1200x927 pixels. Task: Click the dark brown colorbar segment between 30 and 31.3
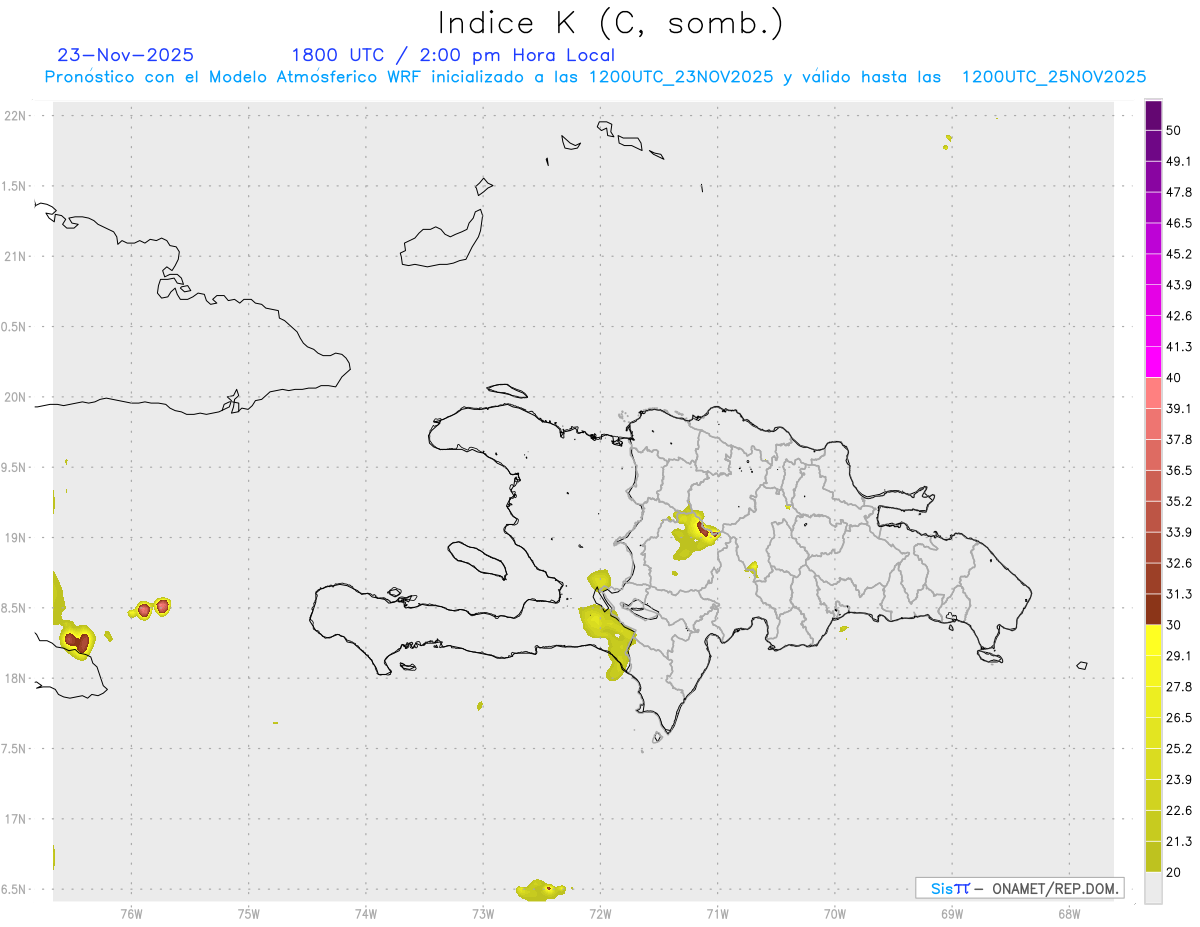coord(1153,609)
